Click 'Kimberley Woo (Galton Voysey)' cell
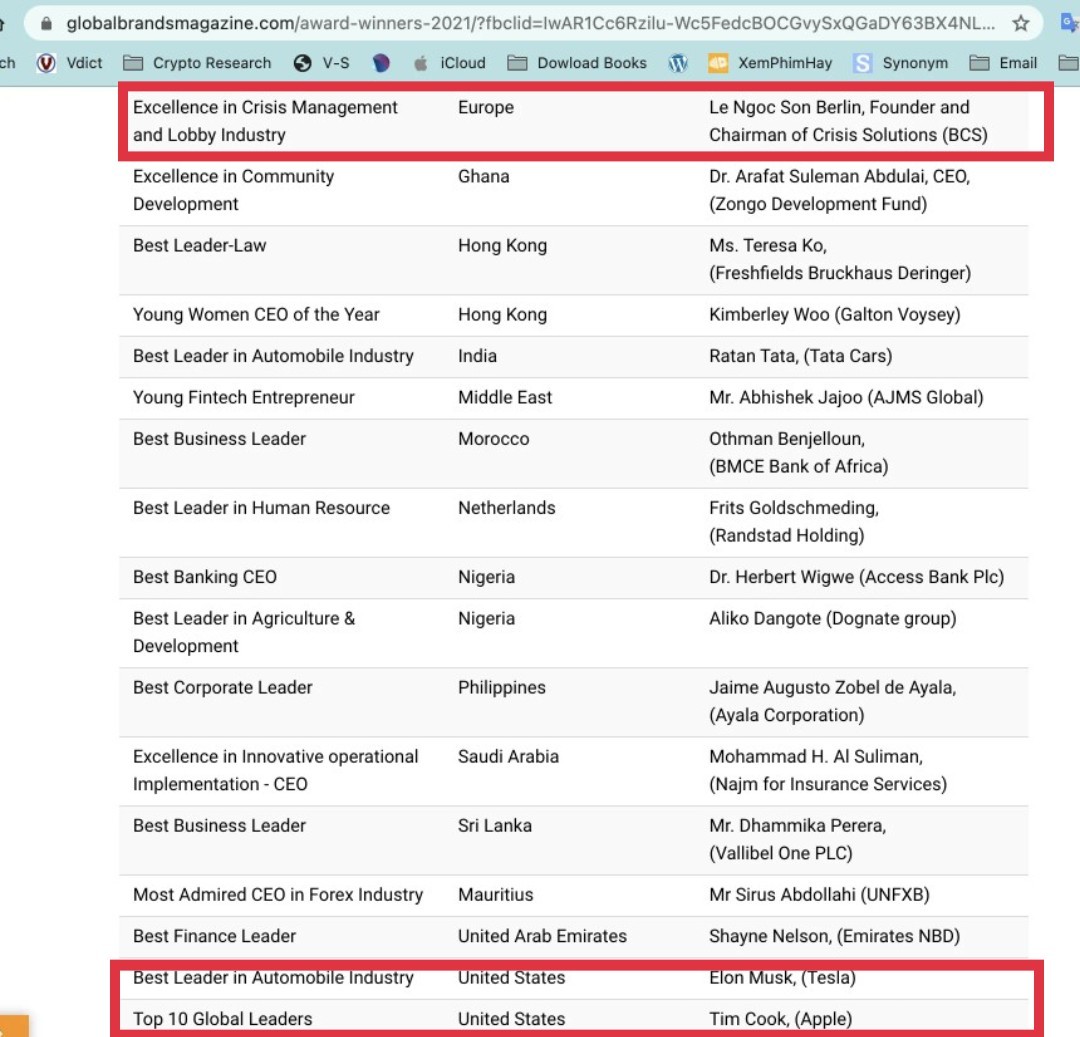 point(835,315)
